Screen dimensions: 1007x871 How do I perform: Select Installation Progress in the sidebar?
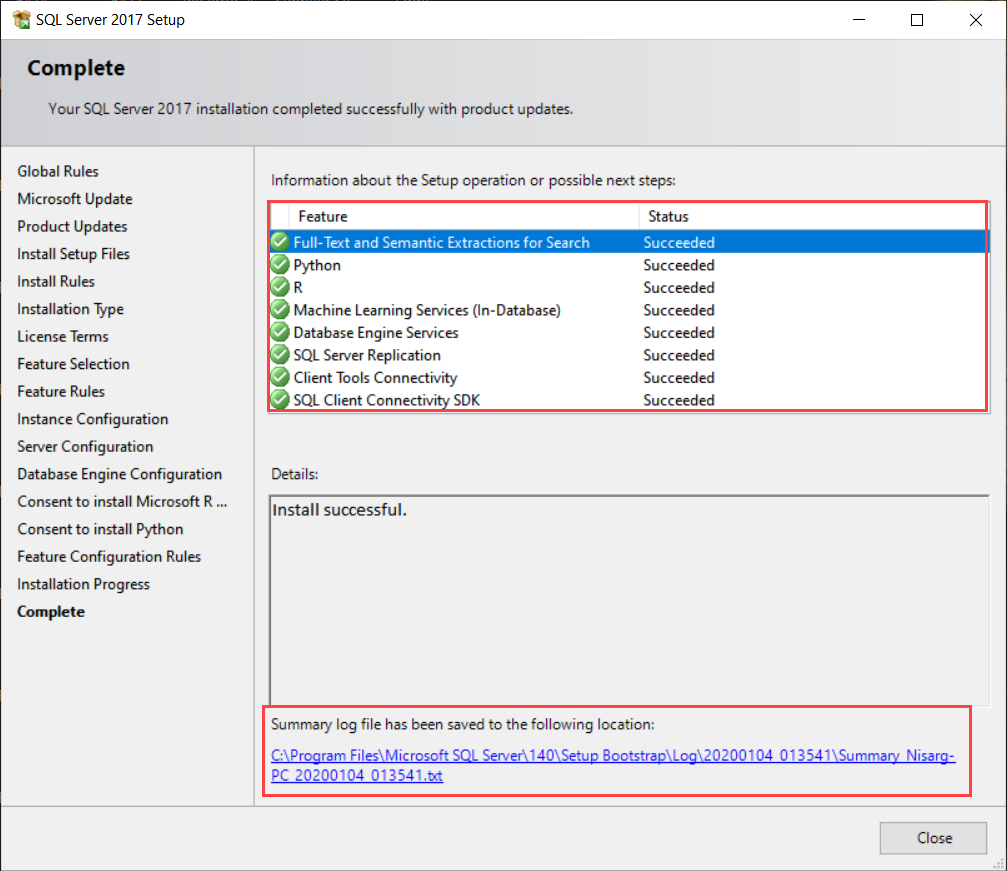[83, 583]
